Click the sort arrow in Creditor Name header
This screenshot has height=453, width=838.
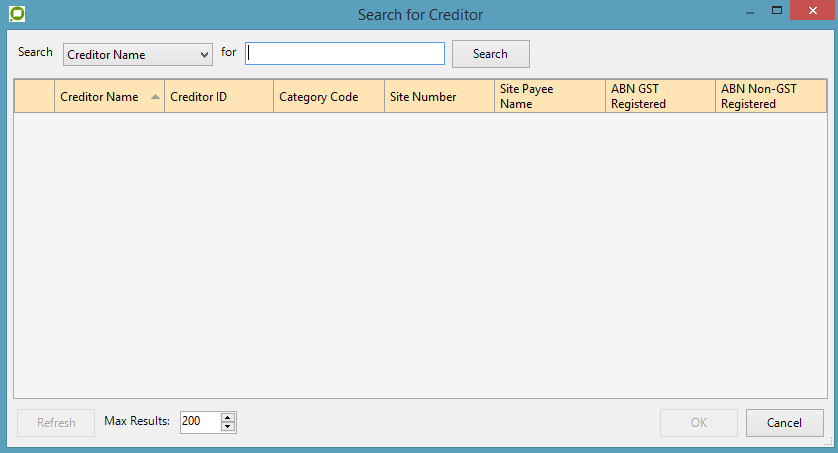tap(155, 97)
